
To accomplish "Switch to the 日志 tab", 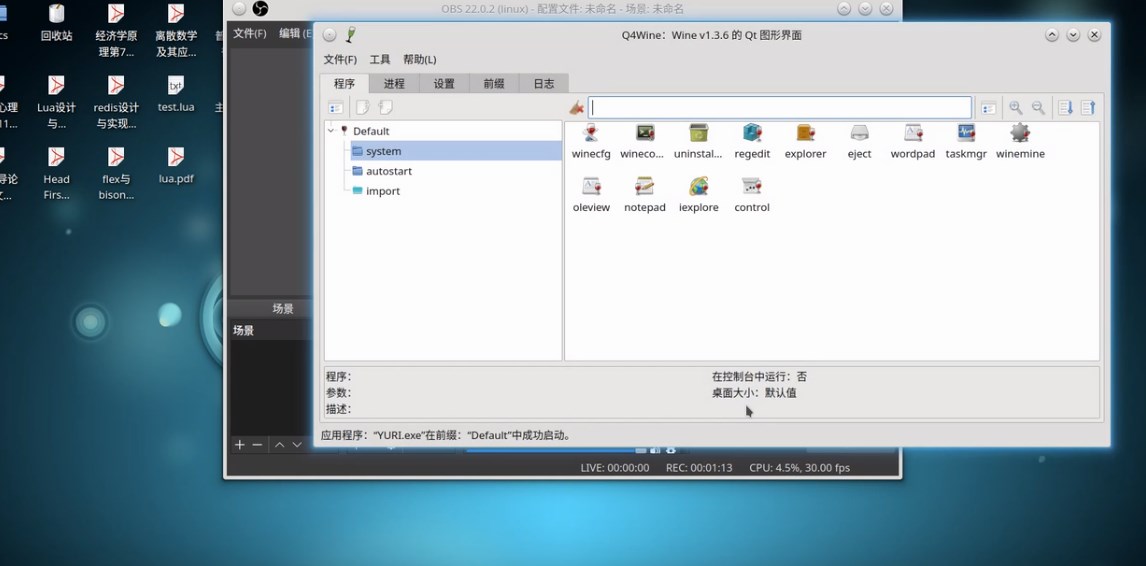I will point(543,83).
